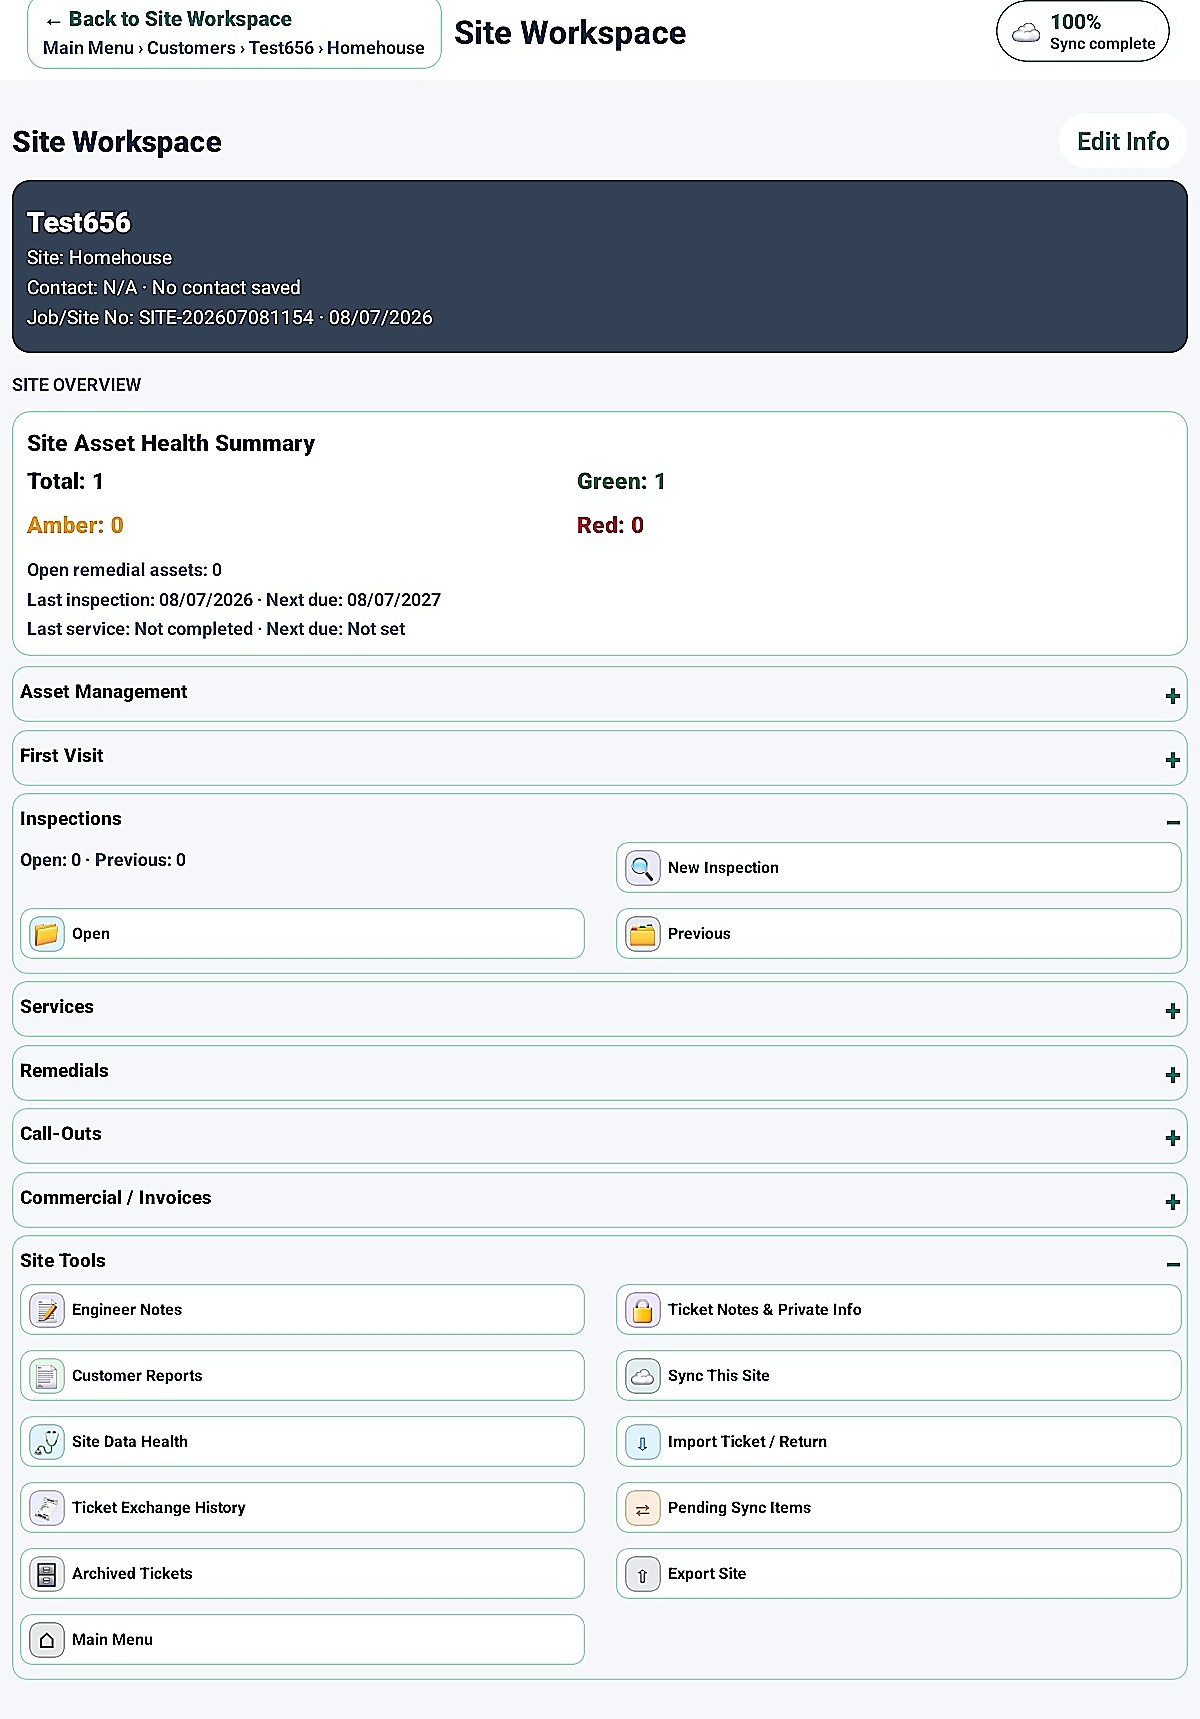Expand the Remedials section

[1173, 1075]
